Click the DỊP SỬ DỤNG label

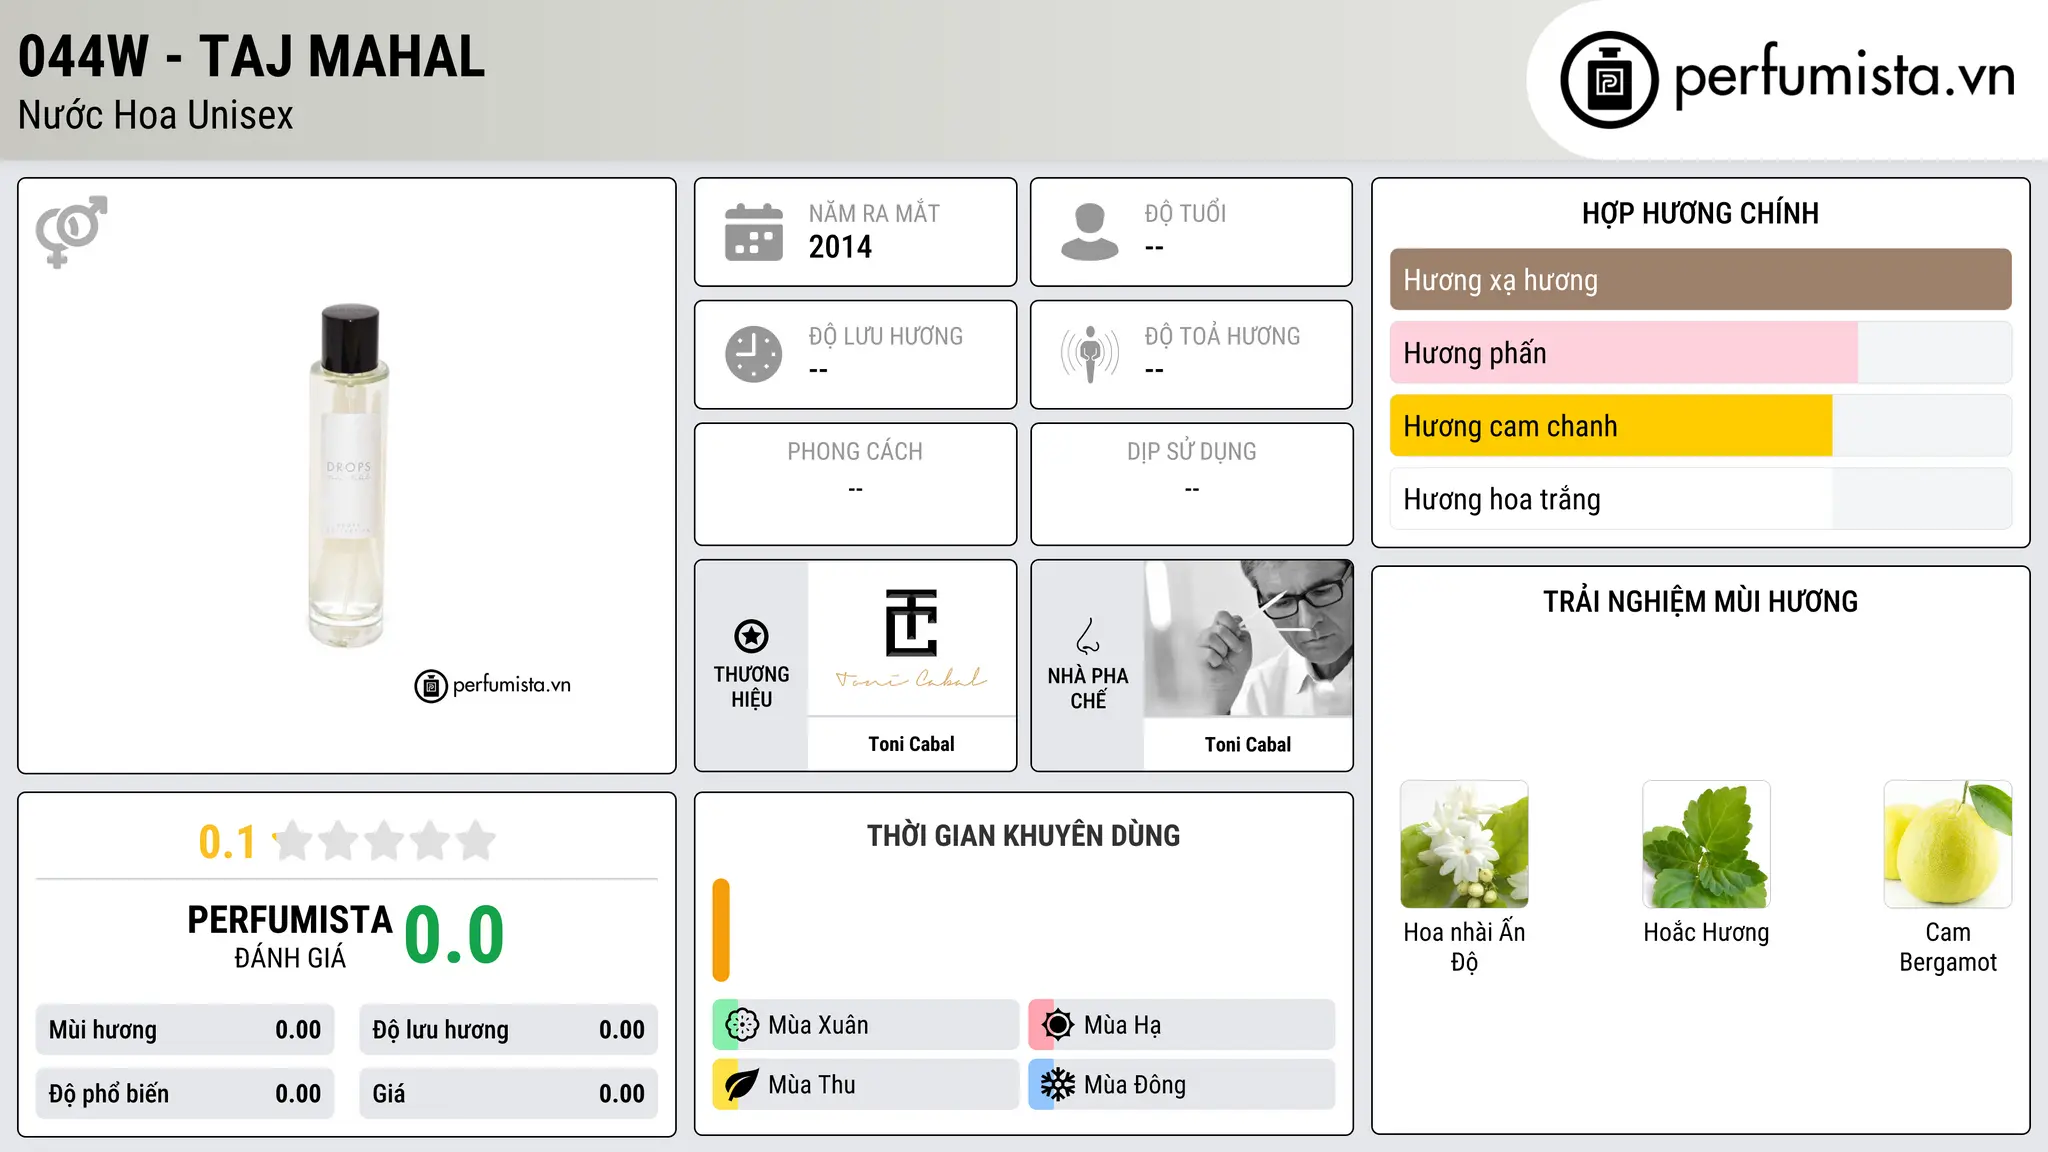point(1191,452)
